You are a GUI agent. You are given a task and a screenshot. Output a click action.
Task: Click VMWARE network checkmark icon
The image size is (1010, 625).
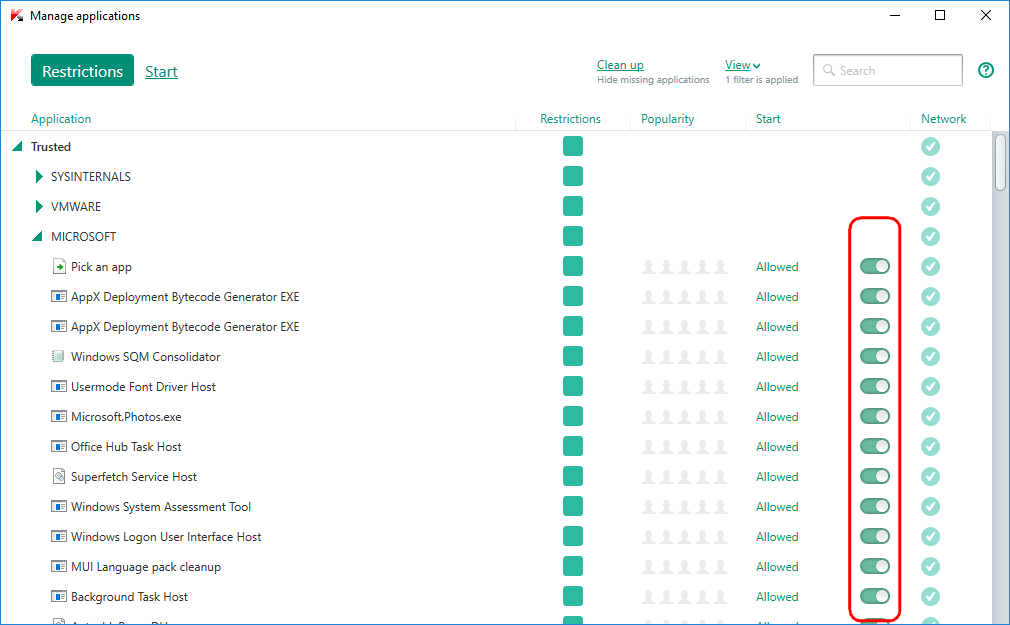click(930, 206)
